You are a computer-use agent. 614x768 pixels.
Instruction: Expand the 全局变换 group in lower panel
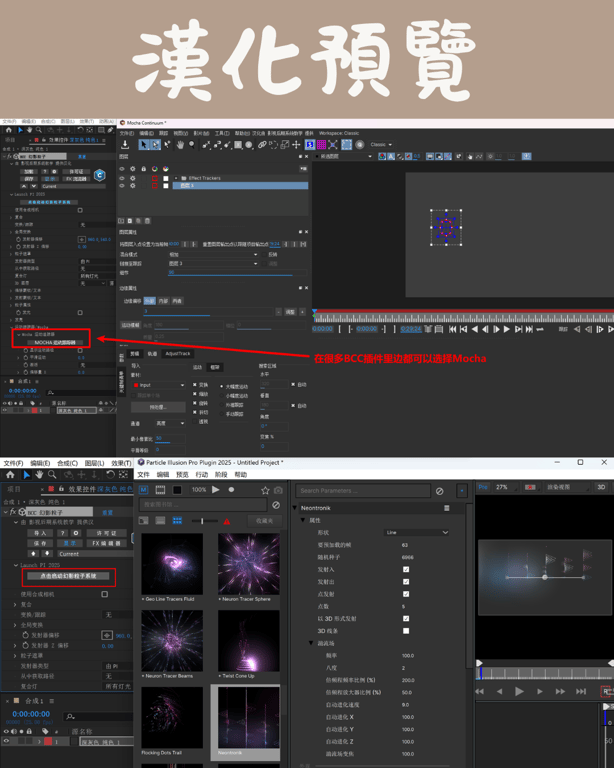(x=15, y=625)
